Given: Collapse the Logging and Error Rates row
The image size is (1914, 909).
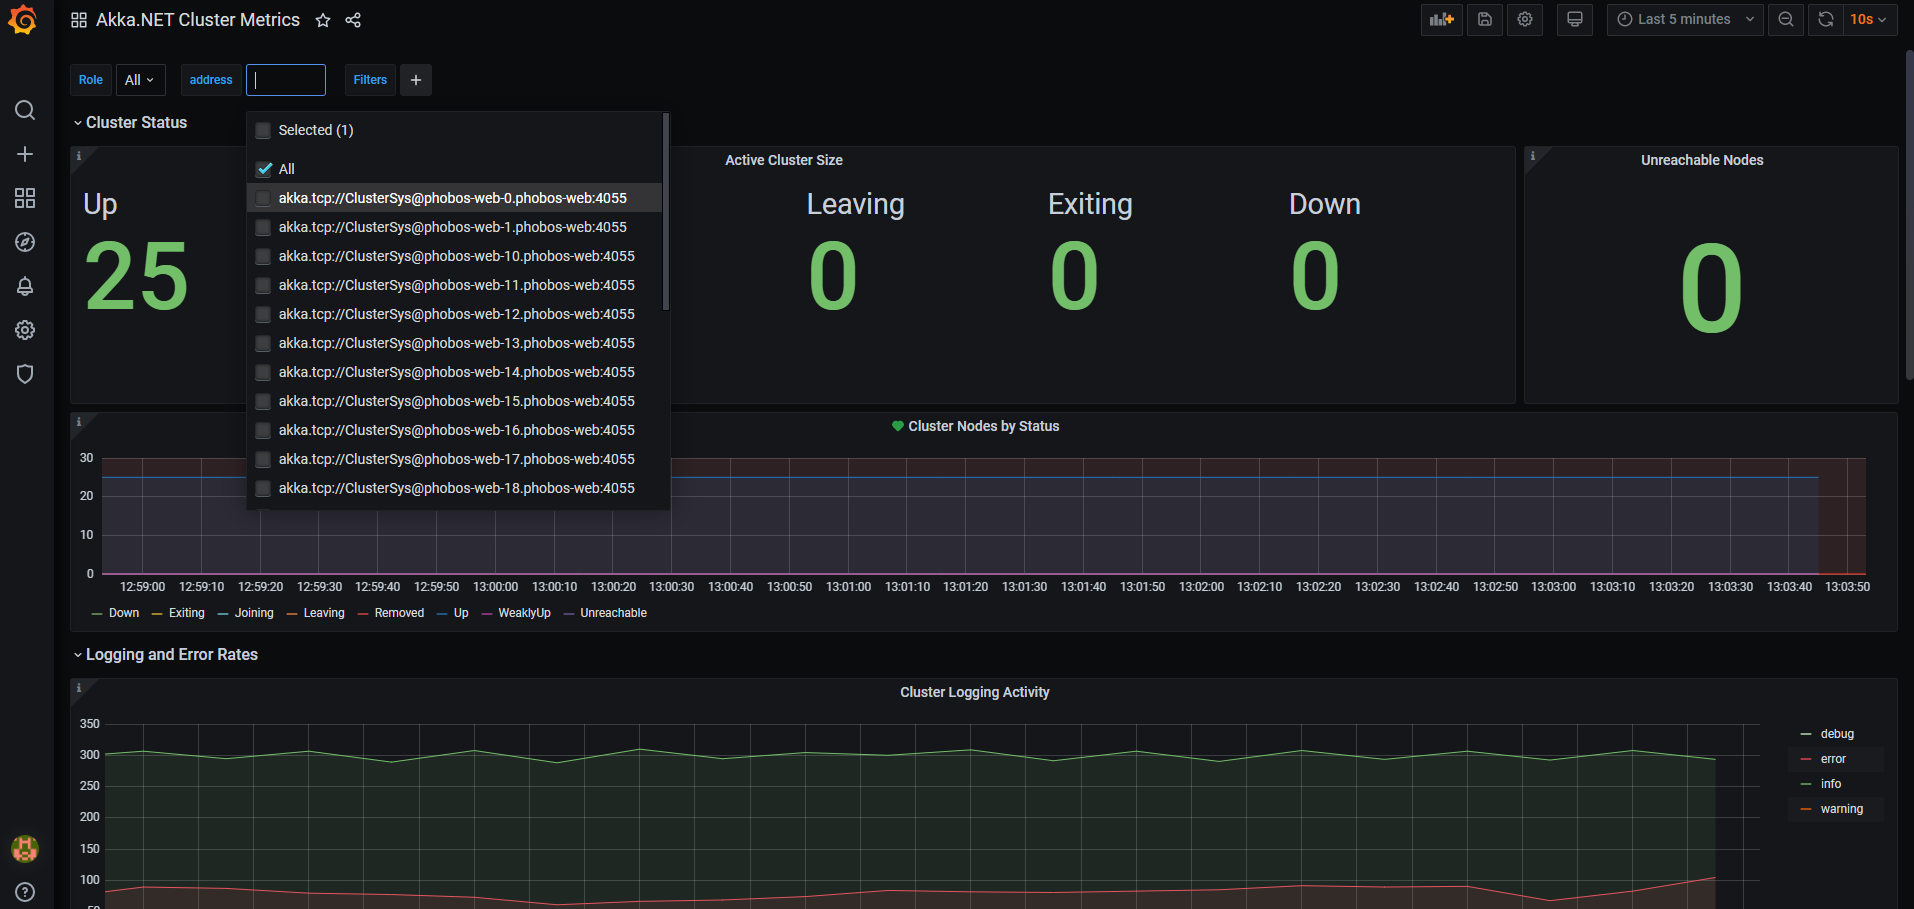Looking at the screenshot, I should pos(165,654).
